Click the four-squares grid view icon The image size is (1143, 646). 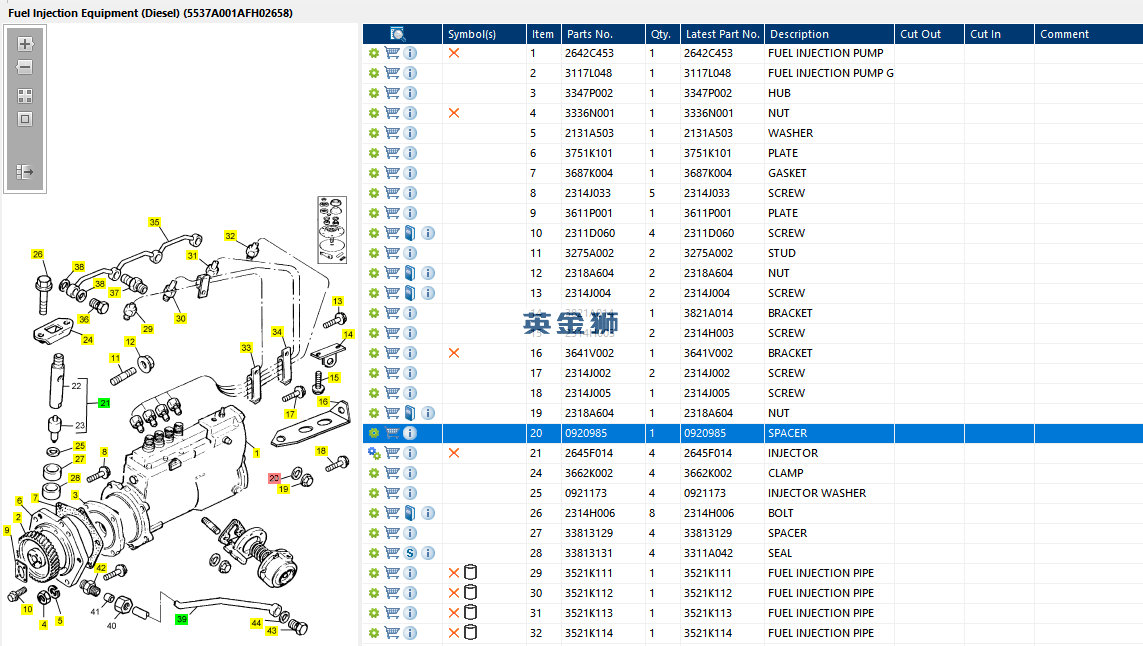[x=25, y=96]
